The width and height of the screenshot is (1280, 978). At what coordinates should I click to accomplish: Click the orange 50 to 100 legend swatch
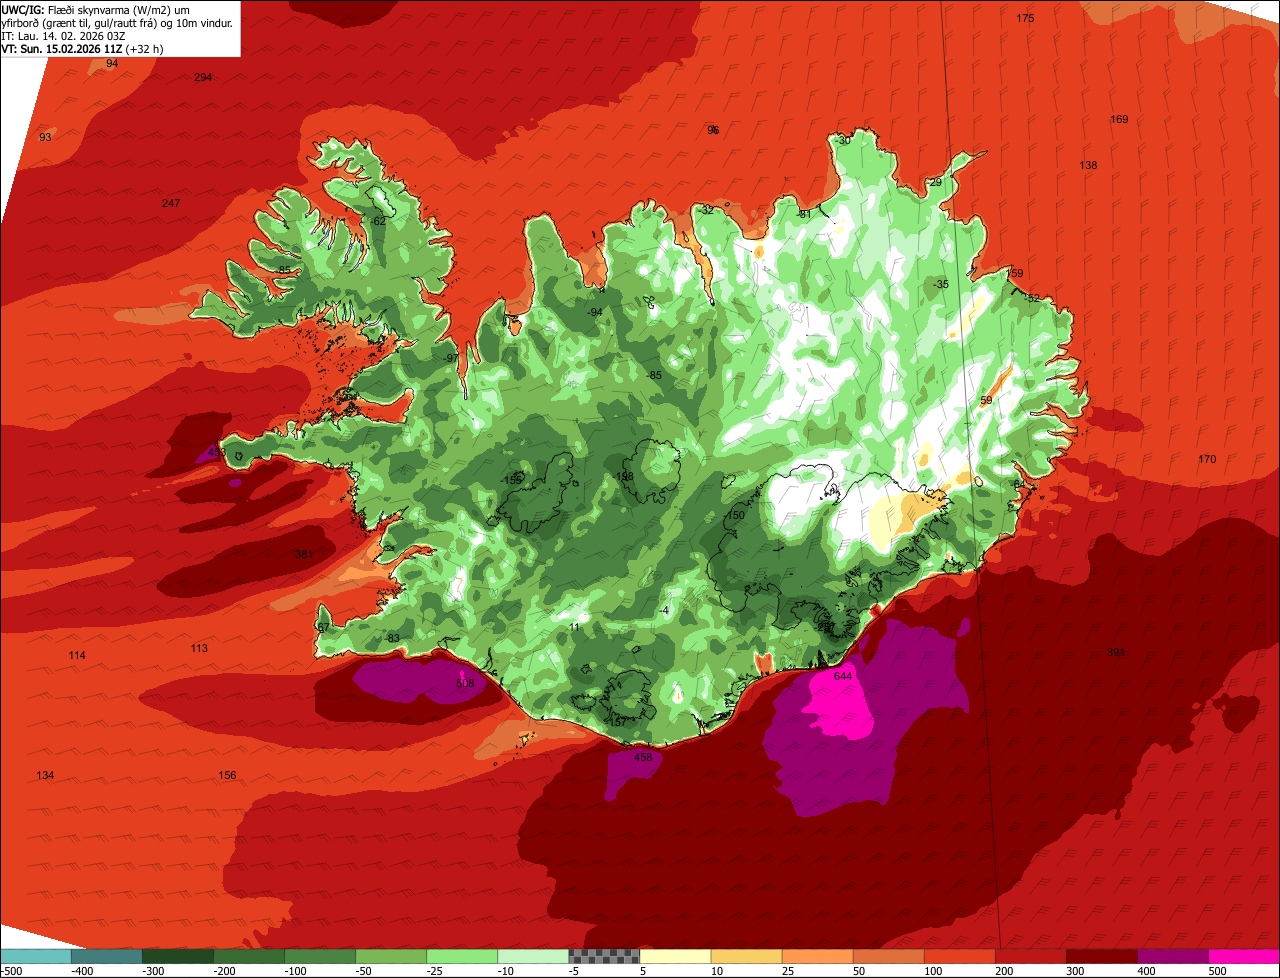888,956
